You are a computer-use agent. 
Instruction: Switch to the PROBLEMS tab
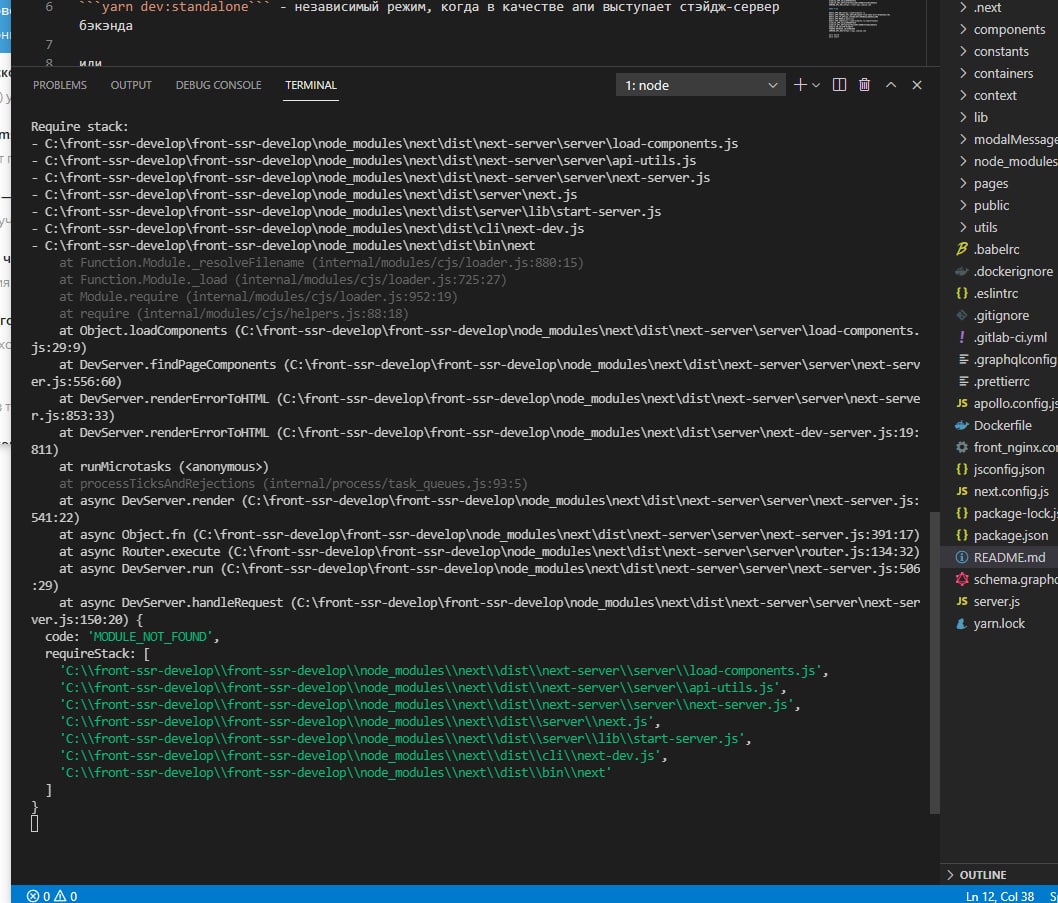point(60,86)
